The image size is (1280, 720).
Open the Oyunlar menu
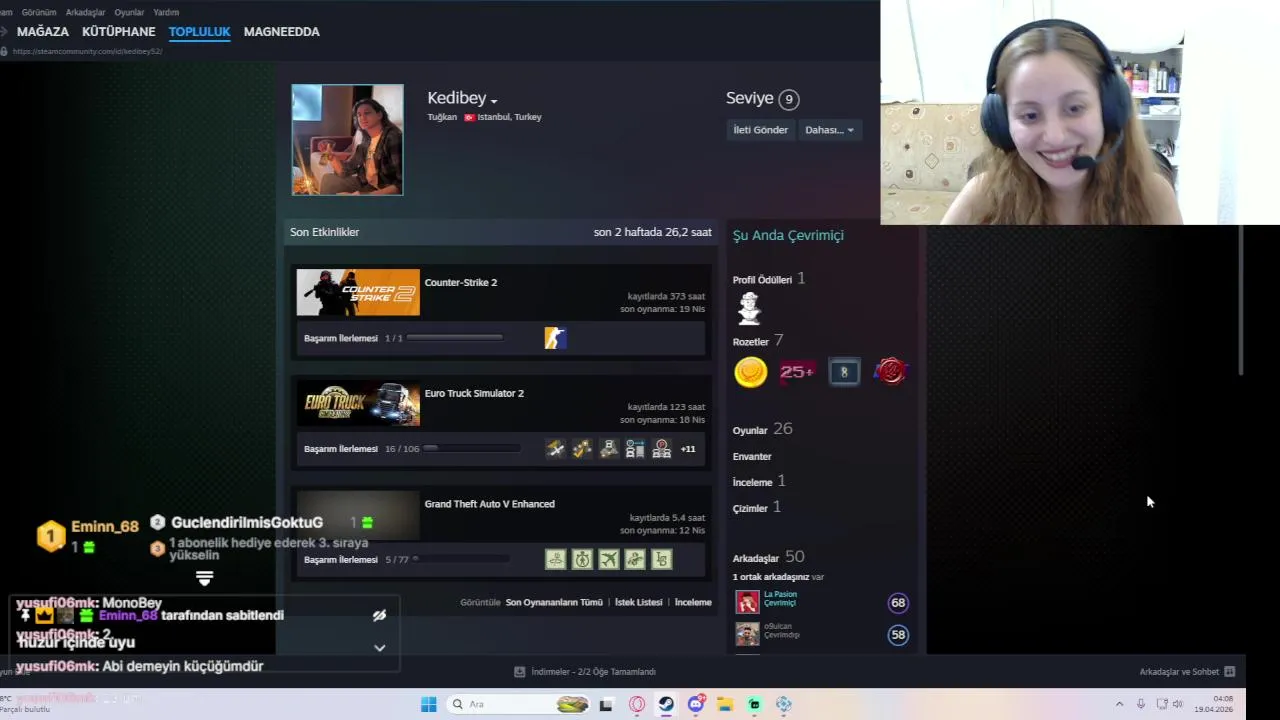(129, 12)
